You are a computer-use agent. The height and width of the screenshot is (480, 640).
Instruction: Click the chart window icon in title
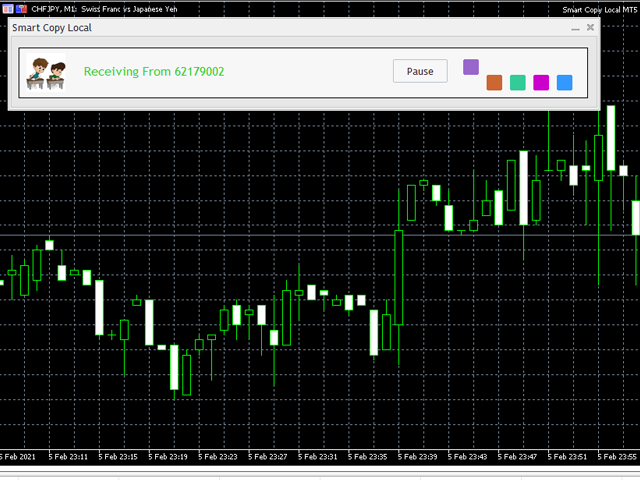coord(8,9)
